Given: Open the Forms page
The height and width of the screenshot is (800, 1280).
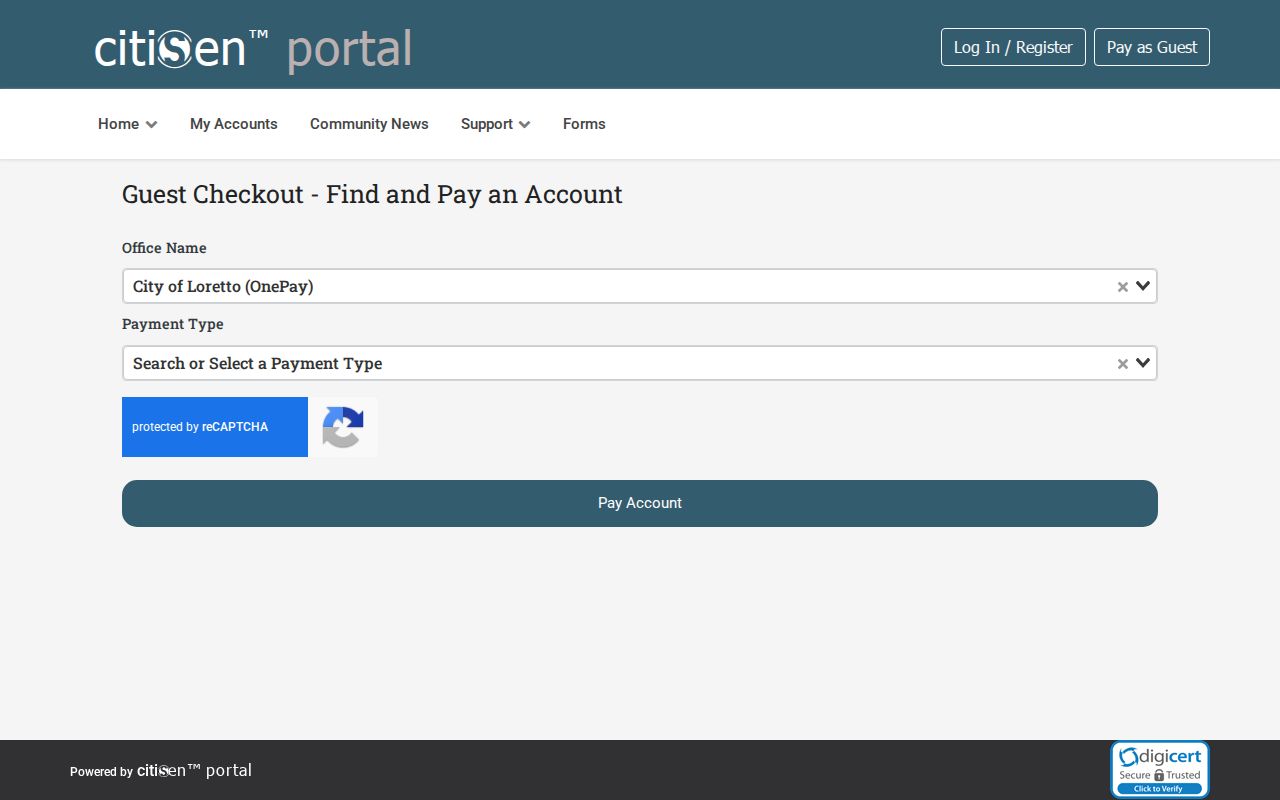Looking at the screenshot, I should (584, 124).
